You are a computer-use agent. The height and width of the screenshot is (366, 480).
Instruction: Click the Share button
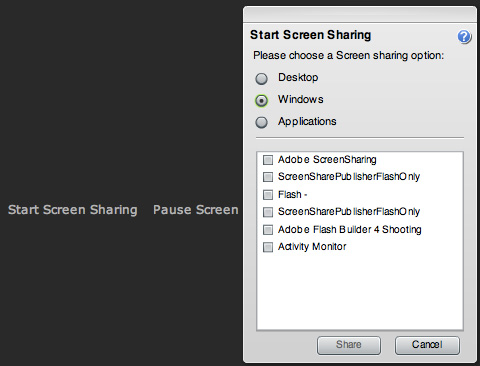(349, 345)
